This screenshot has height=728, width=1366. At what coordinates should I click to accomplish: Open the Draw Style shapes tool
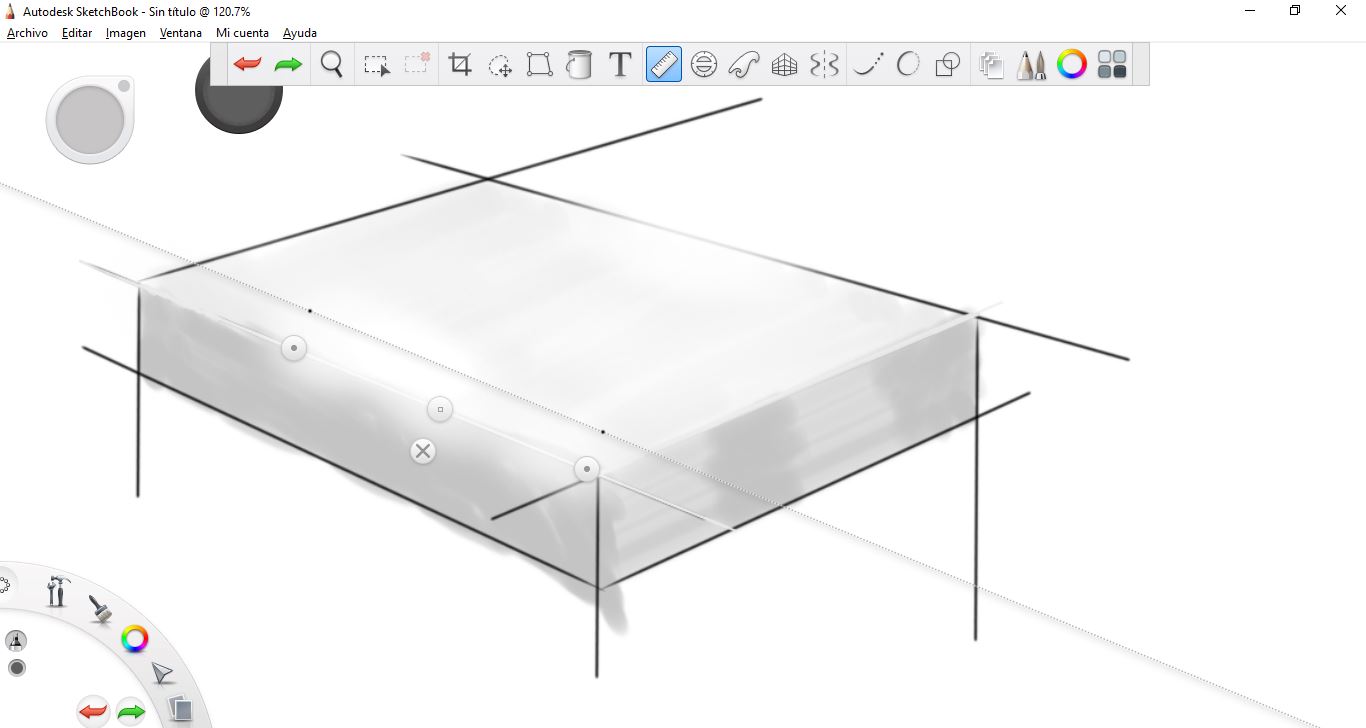(947, 65)
